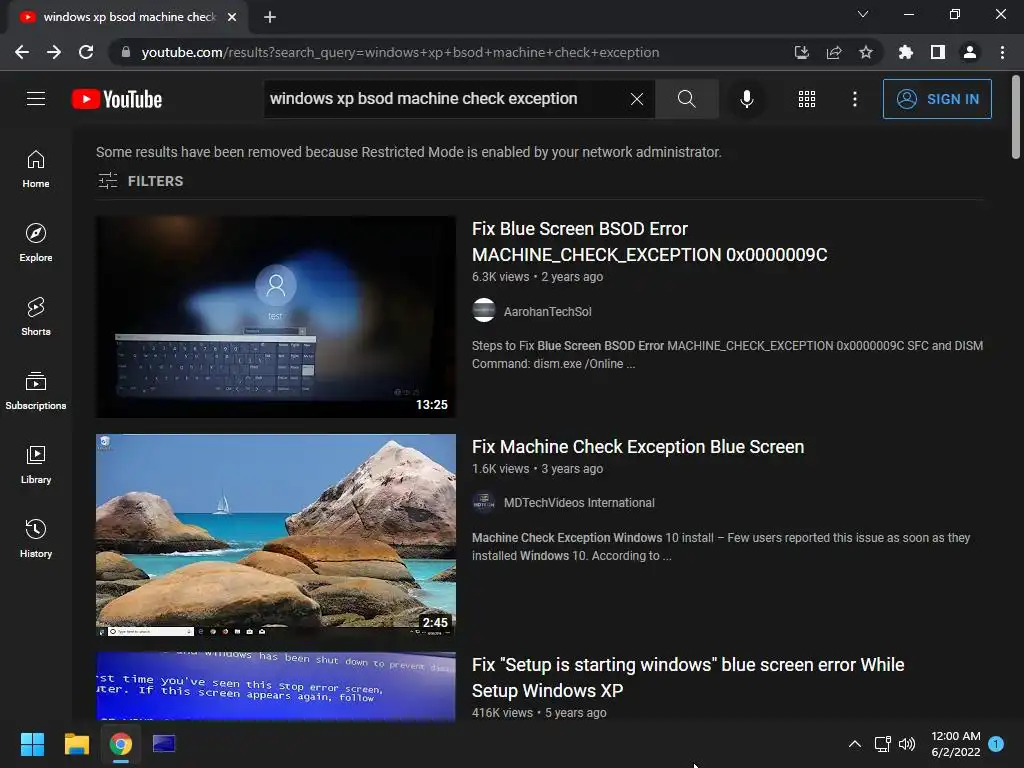Go to YouTube home via logo
This screenshot has width=1024, height=768.
pos(117,99)
